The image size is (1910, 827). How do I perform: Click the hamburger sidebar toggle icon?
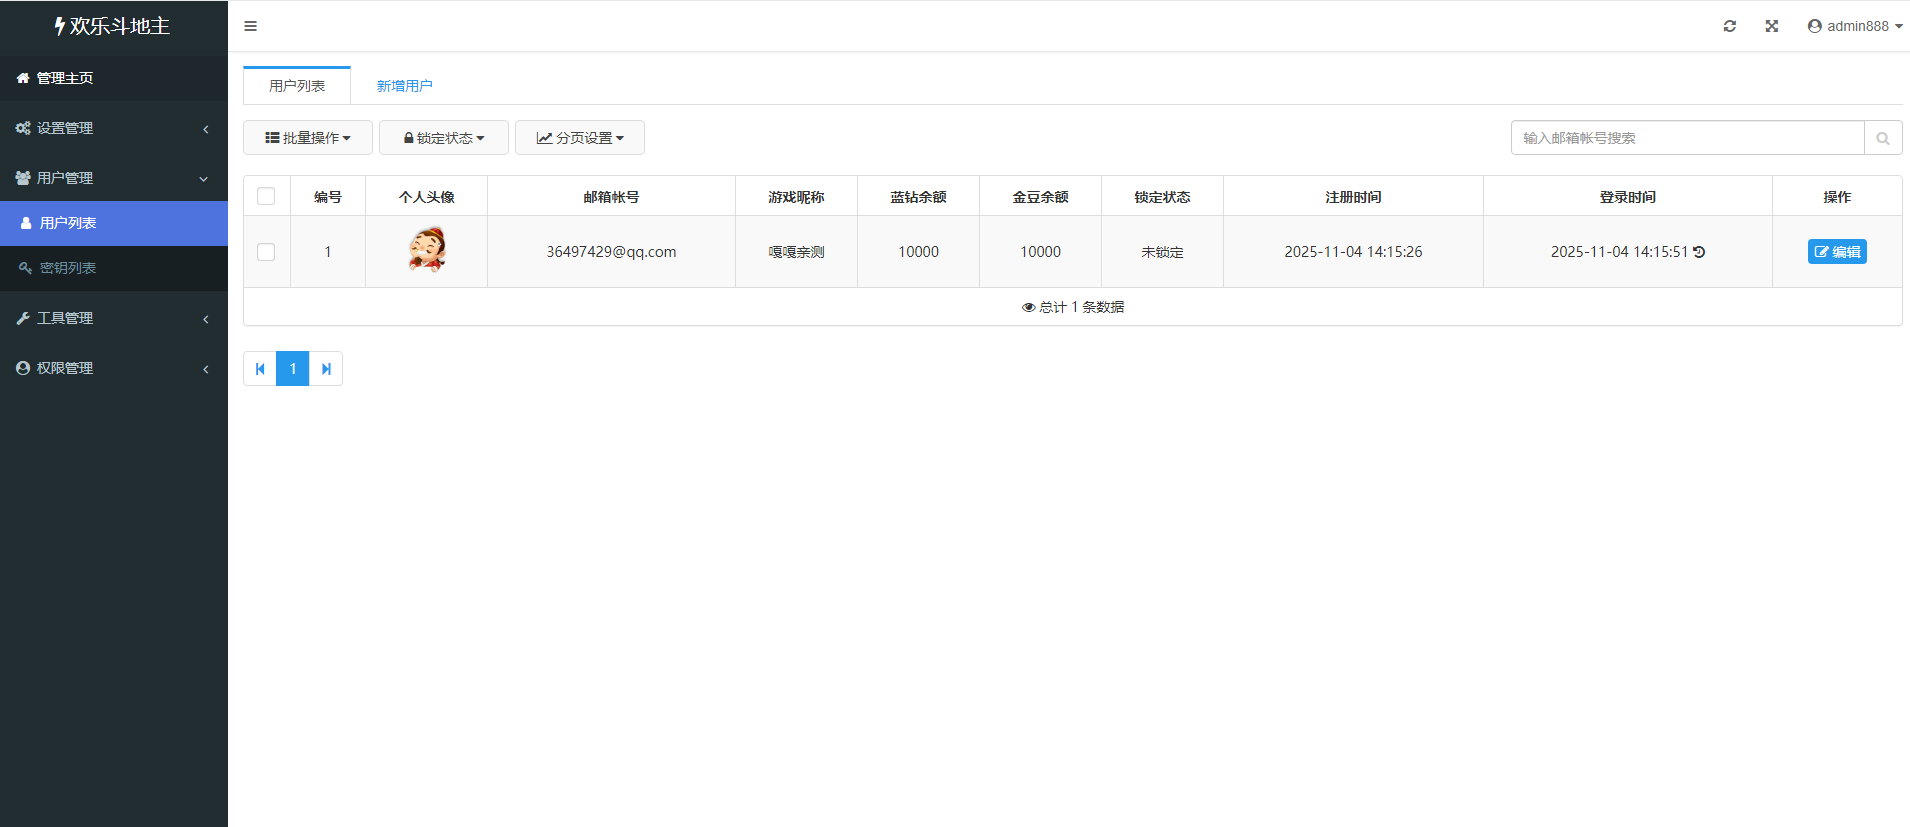click(250, 26)
